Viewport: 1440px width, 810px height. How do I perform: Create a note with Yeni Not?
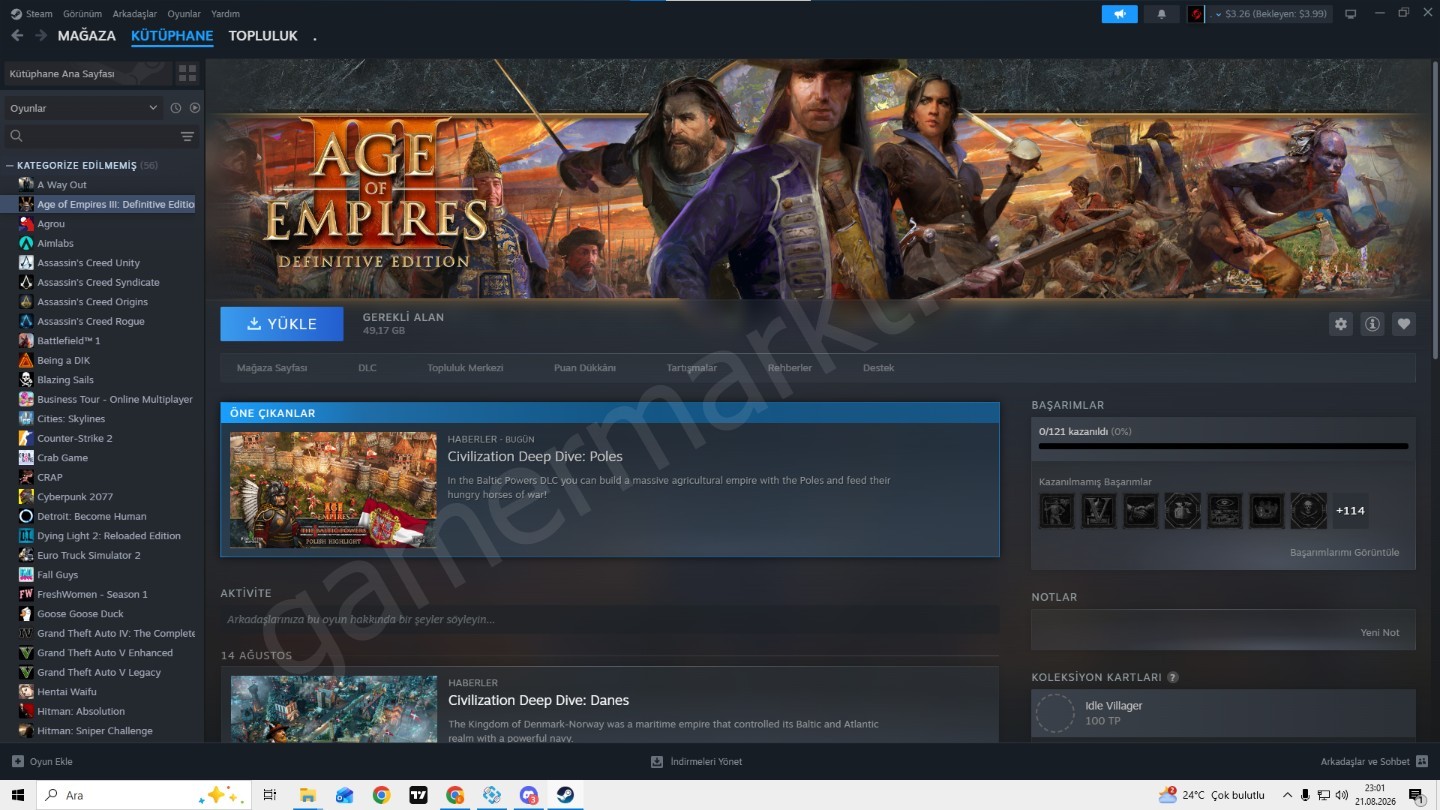point(1380,632)
